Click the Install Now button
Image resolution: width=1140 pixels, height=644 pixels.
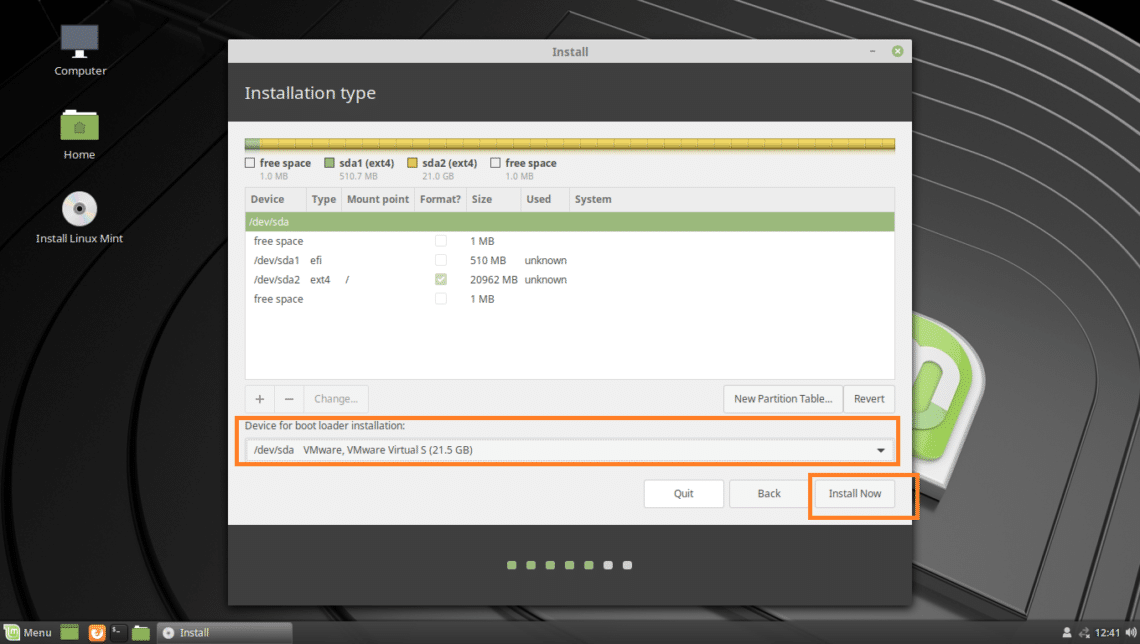tap(855, 493)
